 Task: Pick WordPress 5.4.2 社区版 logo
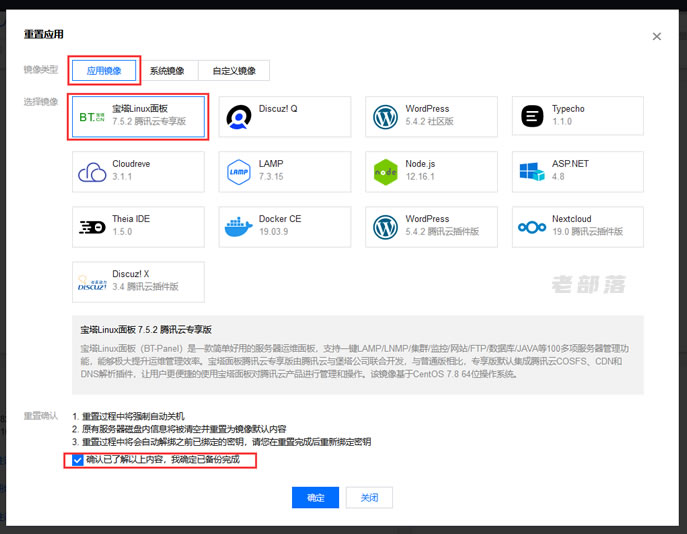(x=386, y=117)
